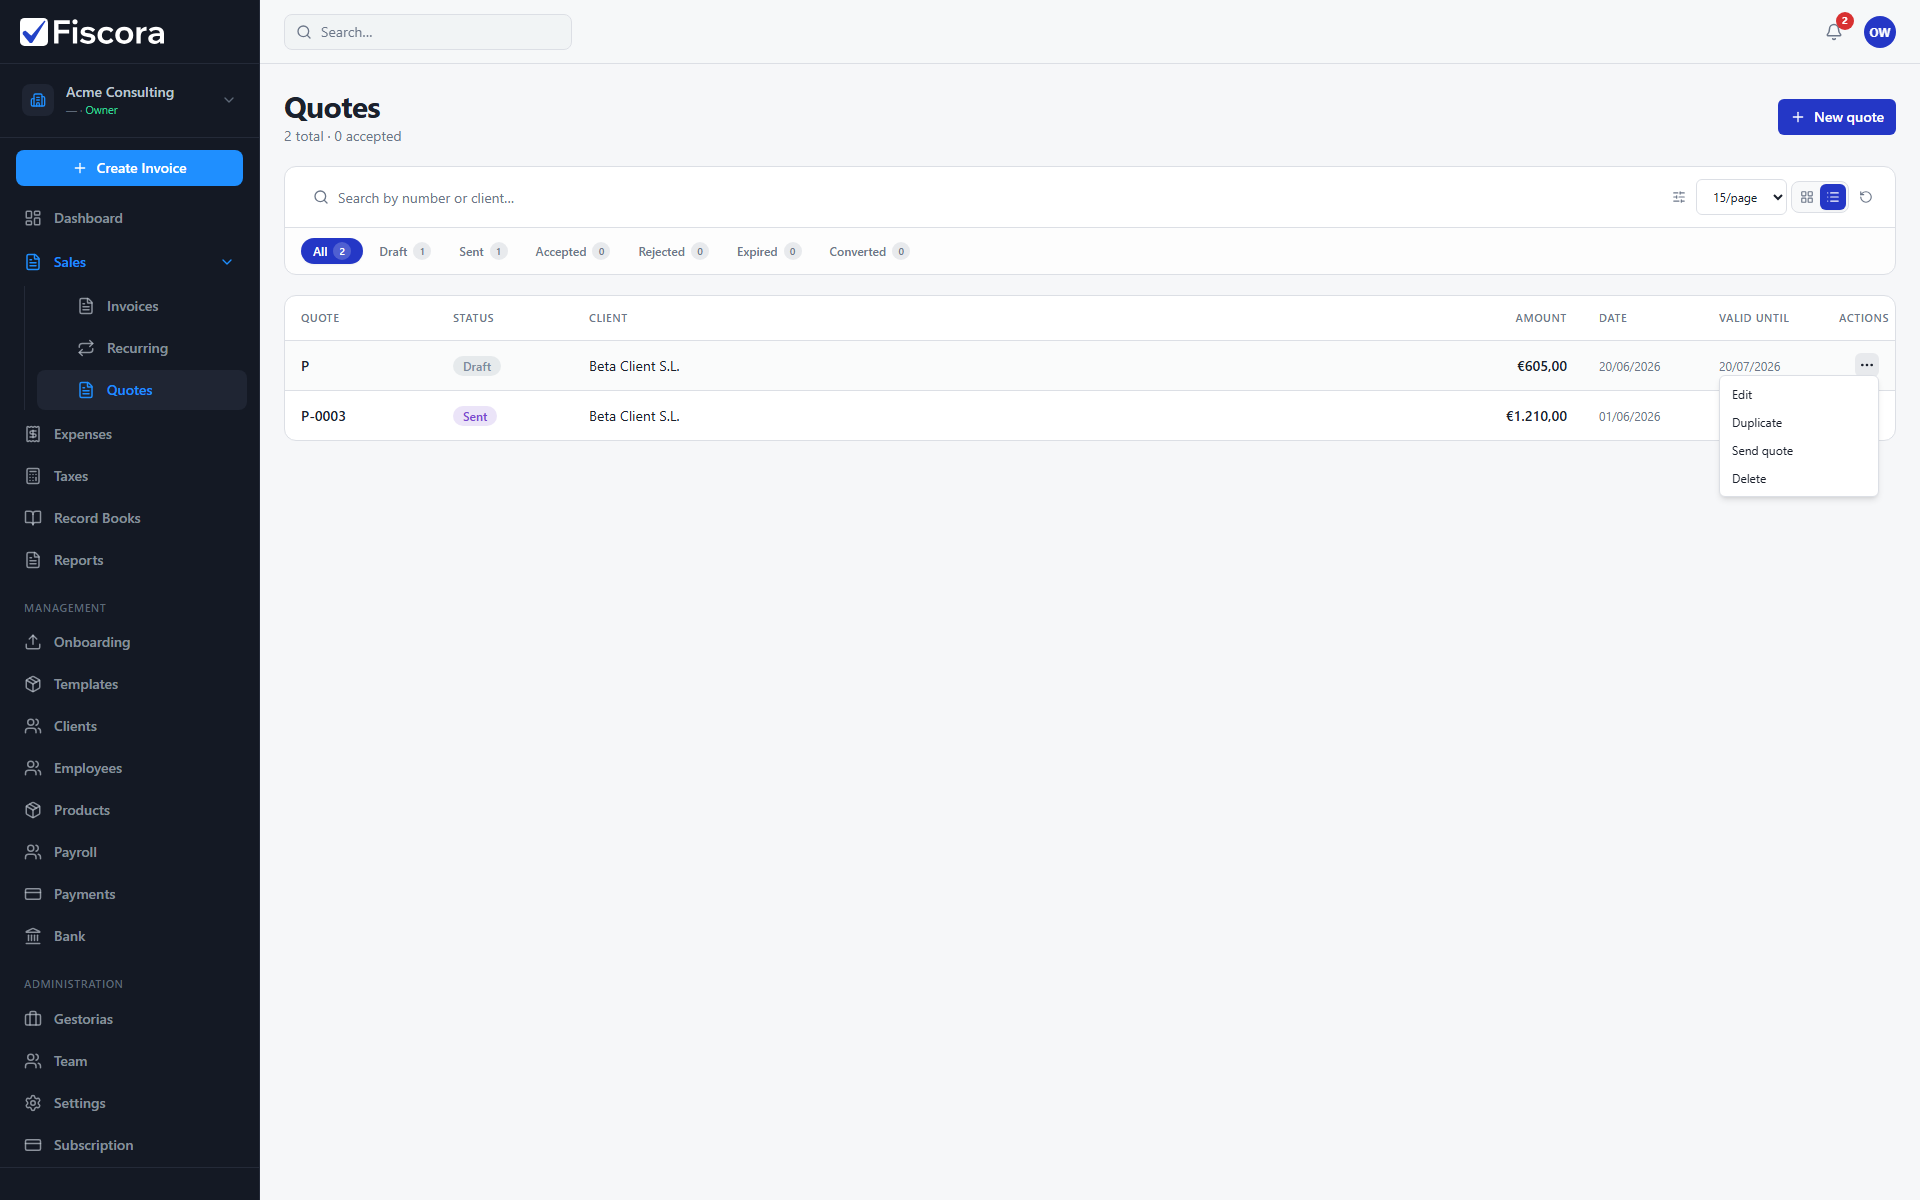Open the OW user avatar
The image size is (1920, 1200).
click(1880, 32)
